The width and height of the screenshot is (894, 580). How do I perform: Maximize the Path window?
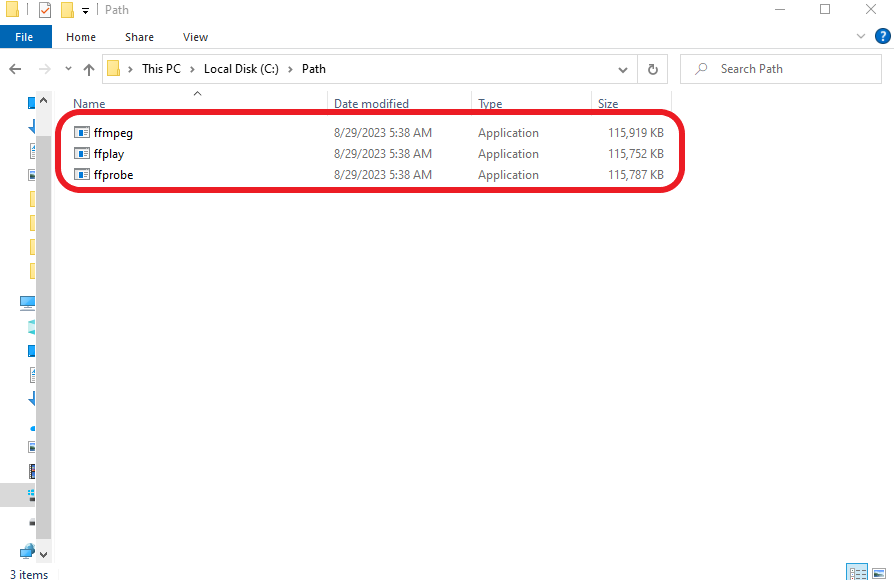(x=825, y=9)
